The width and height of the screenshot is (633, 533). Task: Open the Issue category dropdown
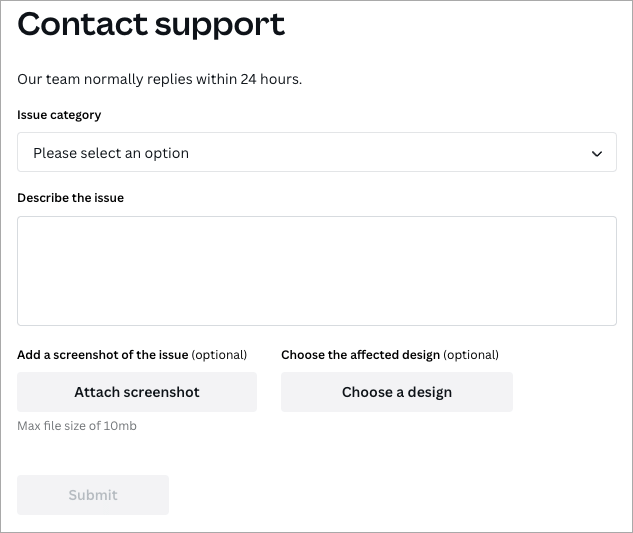click(316, 153)
